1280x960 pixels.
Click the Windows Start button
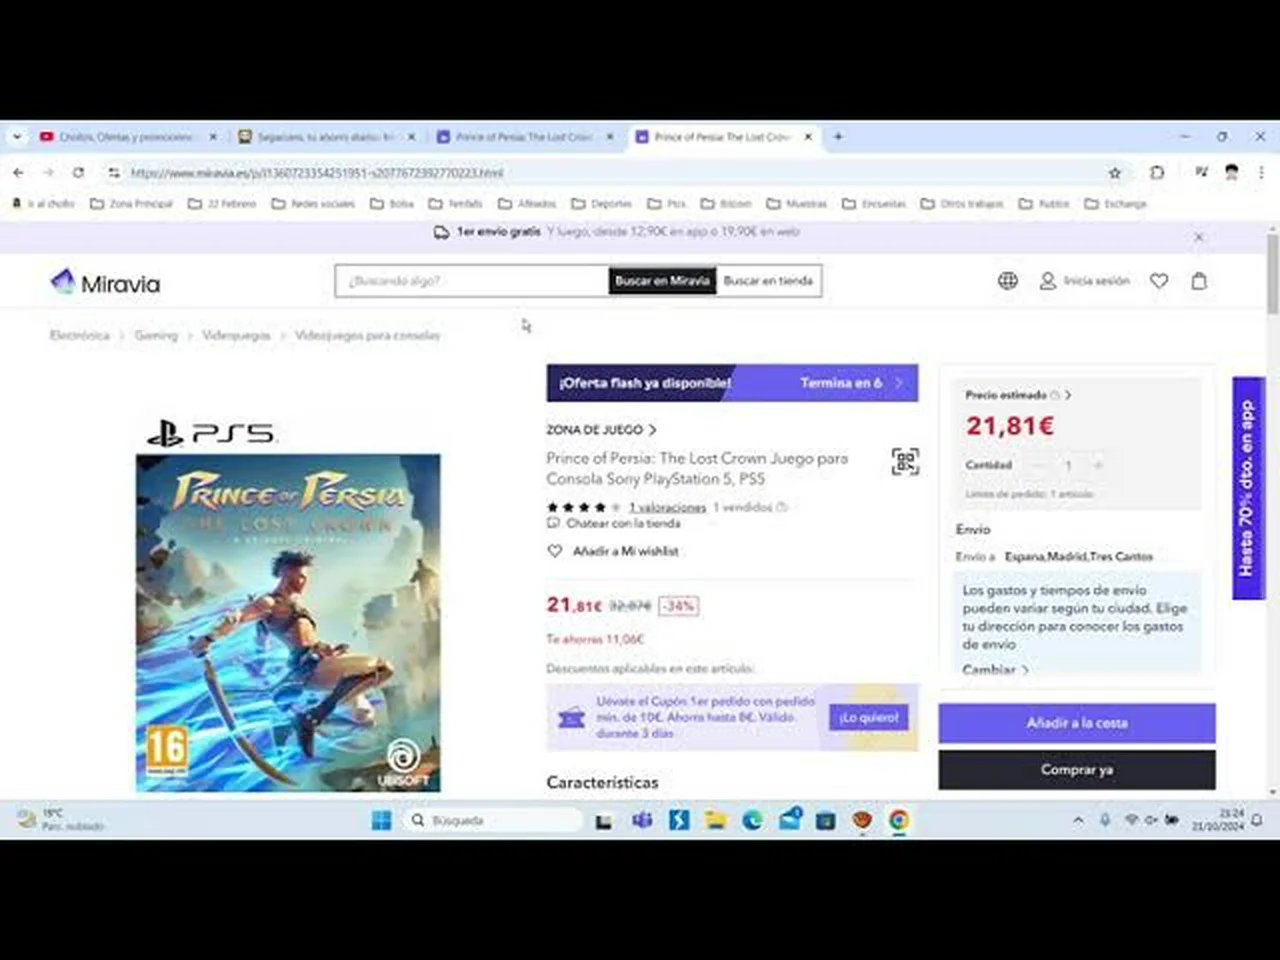point(381,820)
